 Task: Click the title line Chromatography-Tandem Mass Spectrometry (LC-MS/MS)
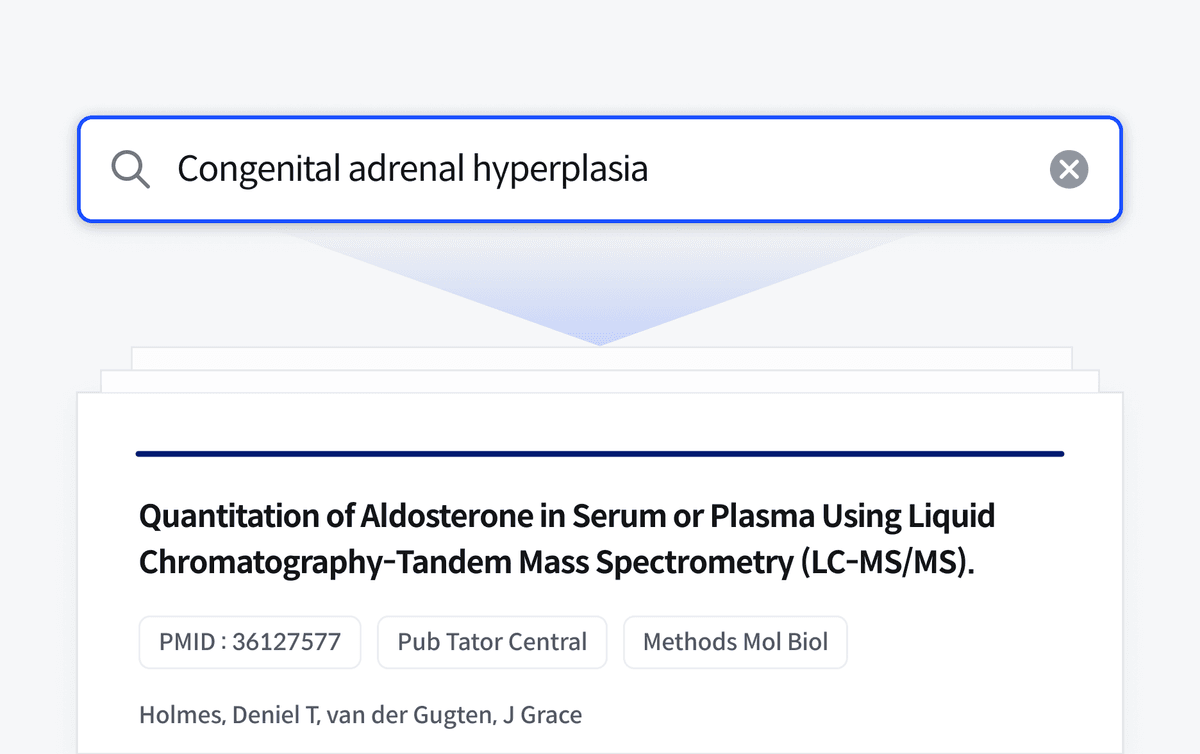pyautogui.click(x=556, y=562)
